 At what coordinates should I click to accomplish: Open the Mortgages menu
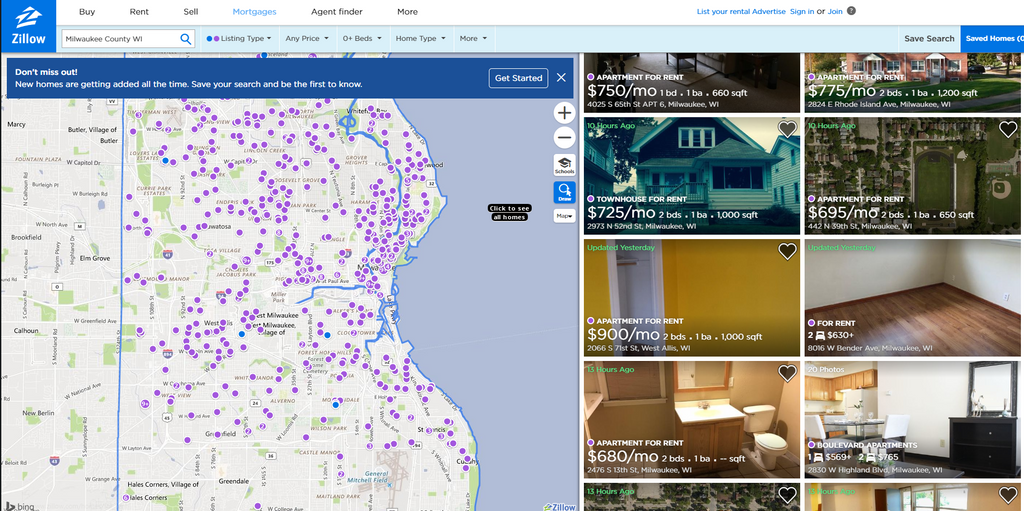(254, 12)
